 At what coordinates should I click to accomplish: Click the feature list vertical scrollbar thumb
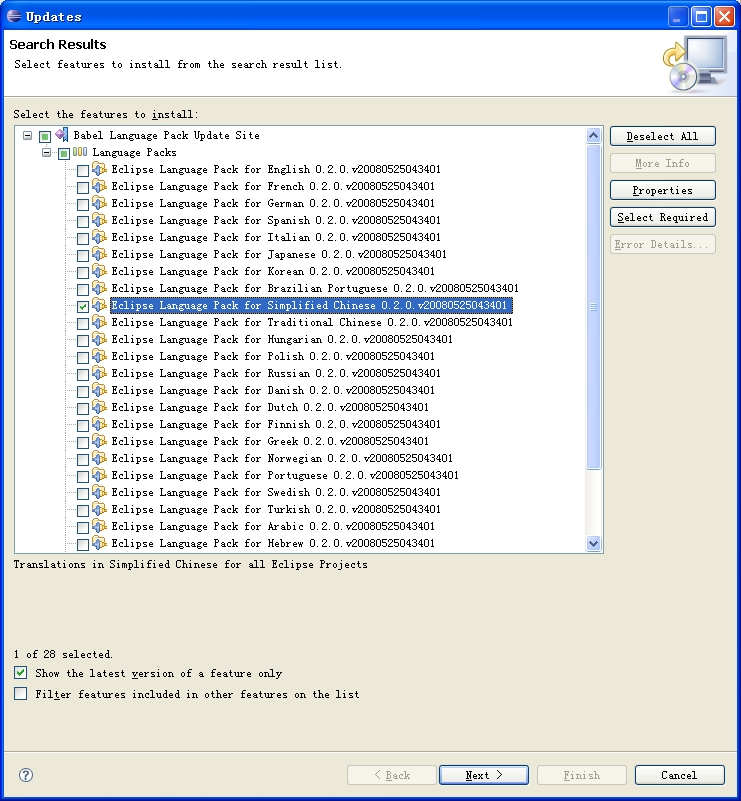coord(593,307)
